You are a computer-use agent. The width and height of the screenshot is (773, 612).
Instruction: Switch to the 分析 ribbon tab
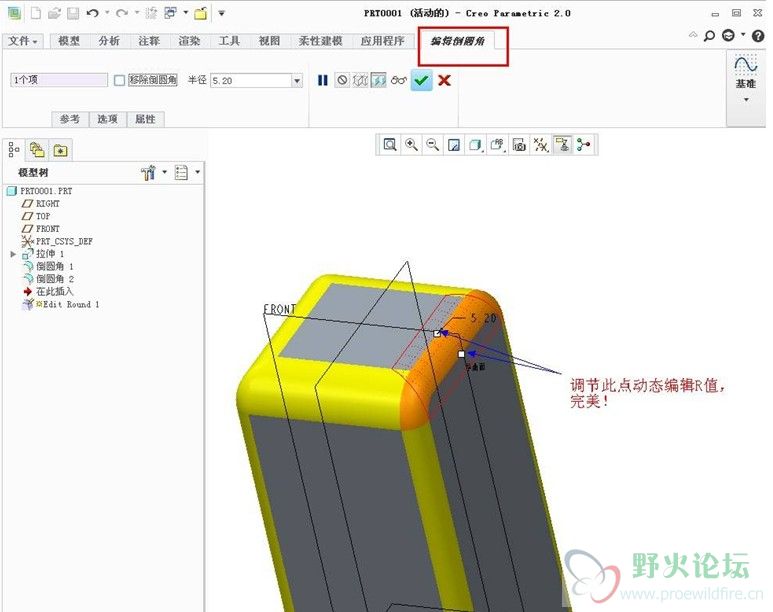click(x=109, y=41)
